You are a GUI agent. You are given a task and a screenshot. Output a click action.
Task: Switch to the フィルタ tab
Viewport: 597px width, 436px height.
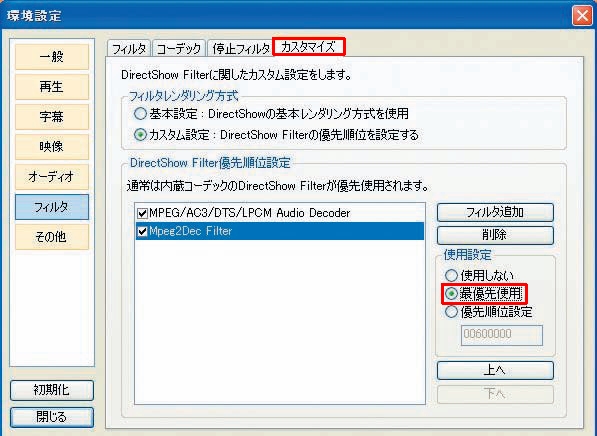(x=129, y=49)
